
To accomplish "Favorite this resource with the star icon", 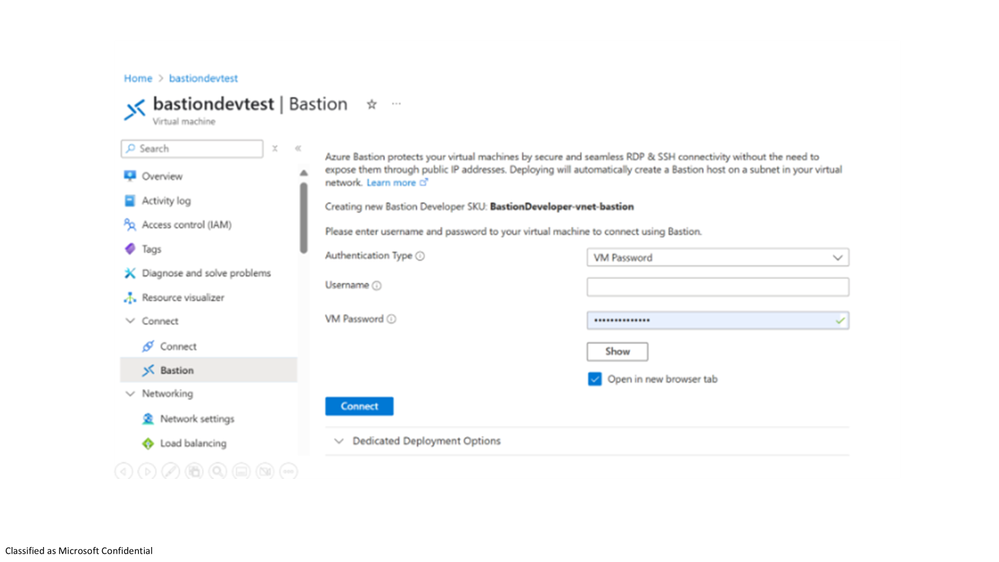I will (371, 104).
